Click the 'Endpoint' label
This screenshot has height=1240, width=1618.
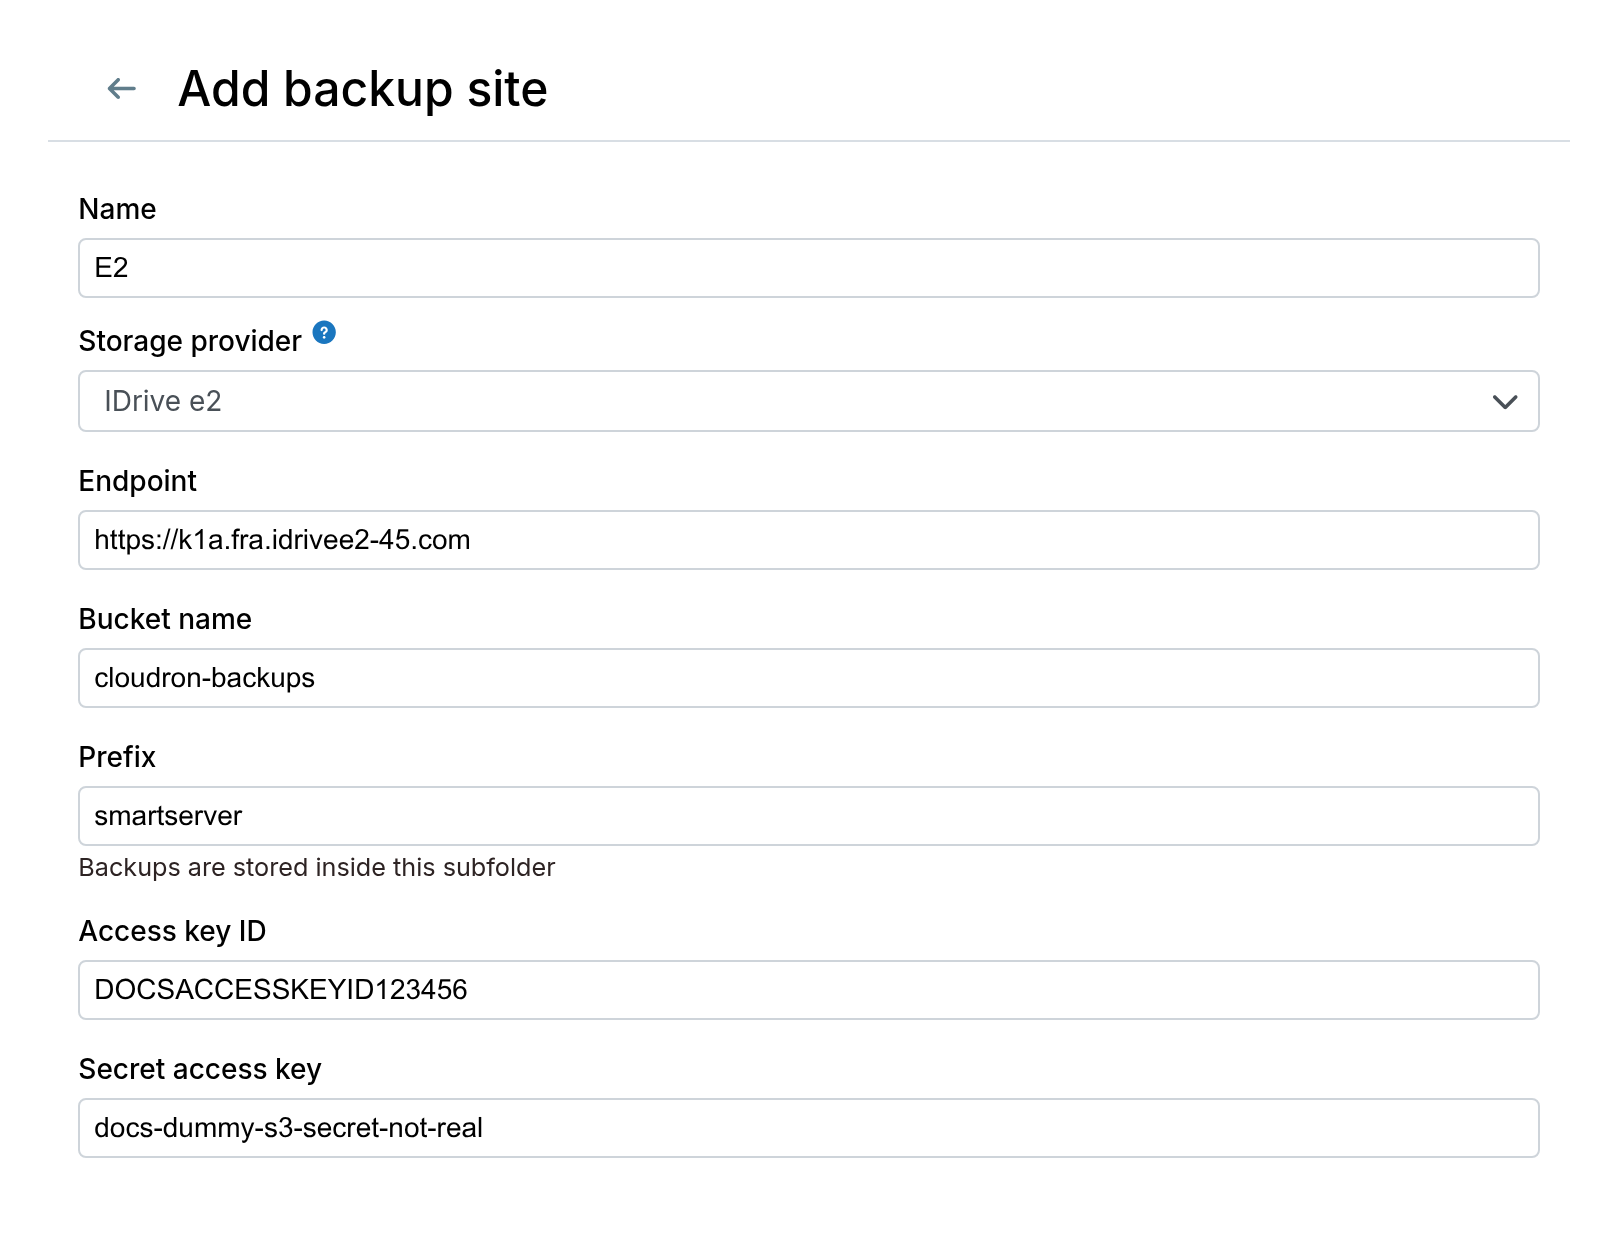coord(138,481)
